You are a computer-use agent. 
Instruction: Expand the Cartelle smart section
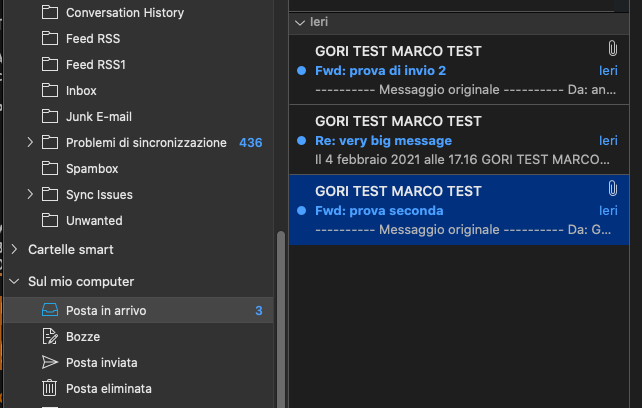point(14,249)
